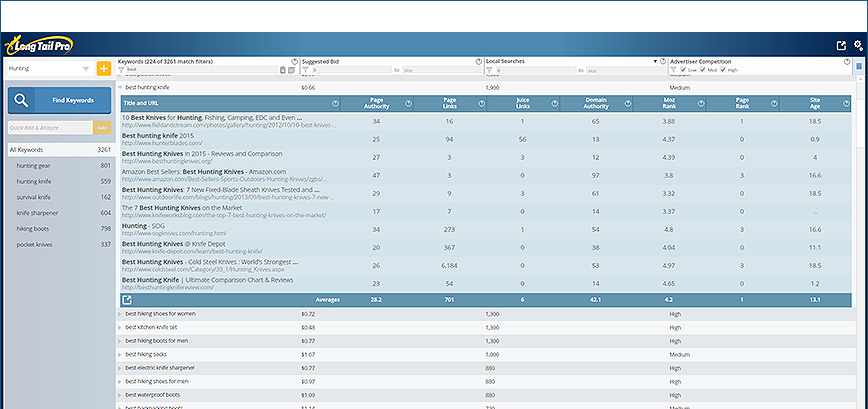
Task: Click the funnel icon in Local Searches filter
Action: click(x=489, y=70)
